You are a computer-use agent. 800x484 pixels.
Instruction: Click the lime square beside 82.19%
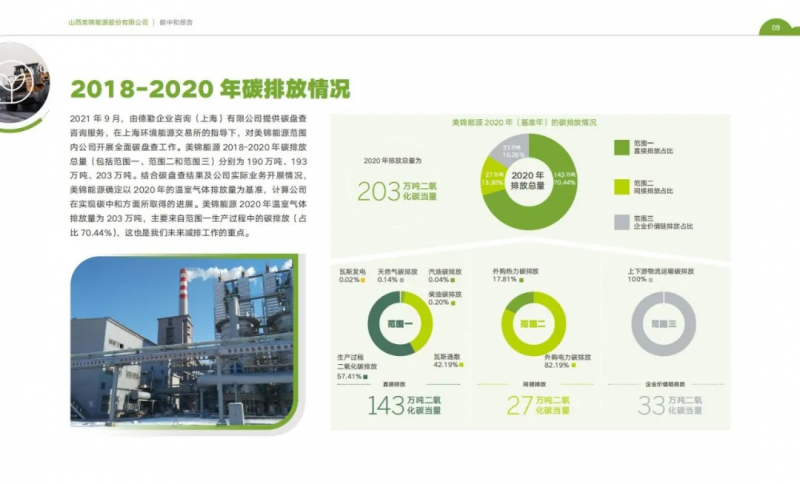pyautogui.click(x=573, y=365)
